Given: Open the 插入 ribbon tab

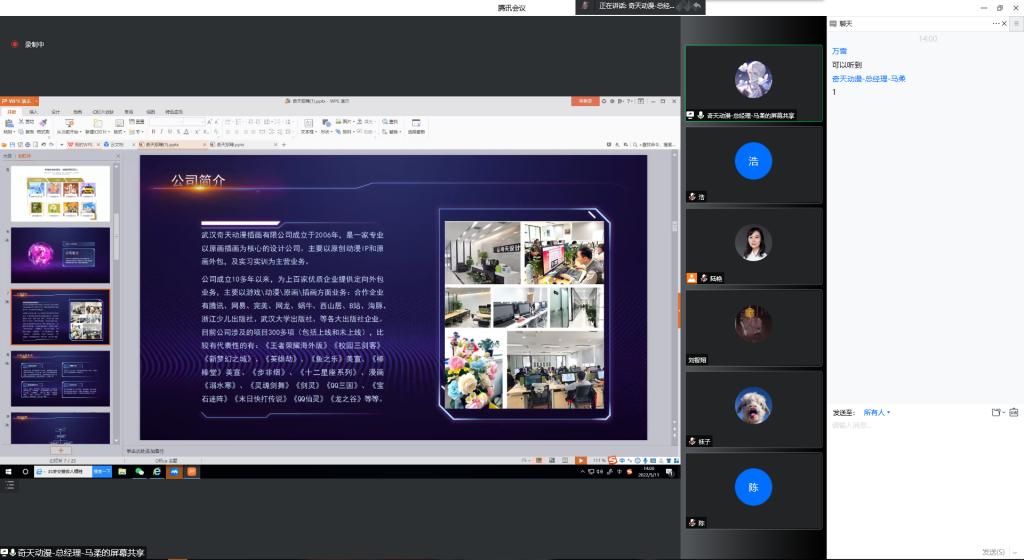Looking at the screenshot, I should pos(34,112).
